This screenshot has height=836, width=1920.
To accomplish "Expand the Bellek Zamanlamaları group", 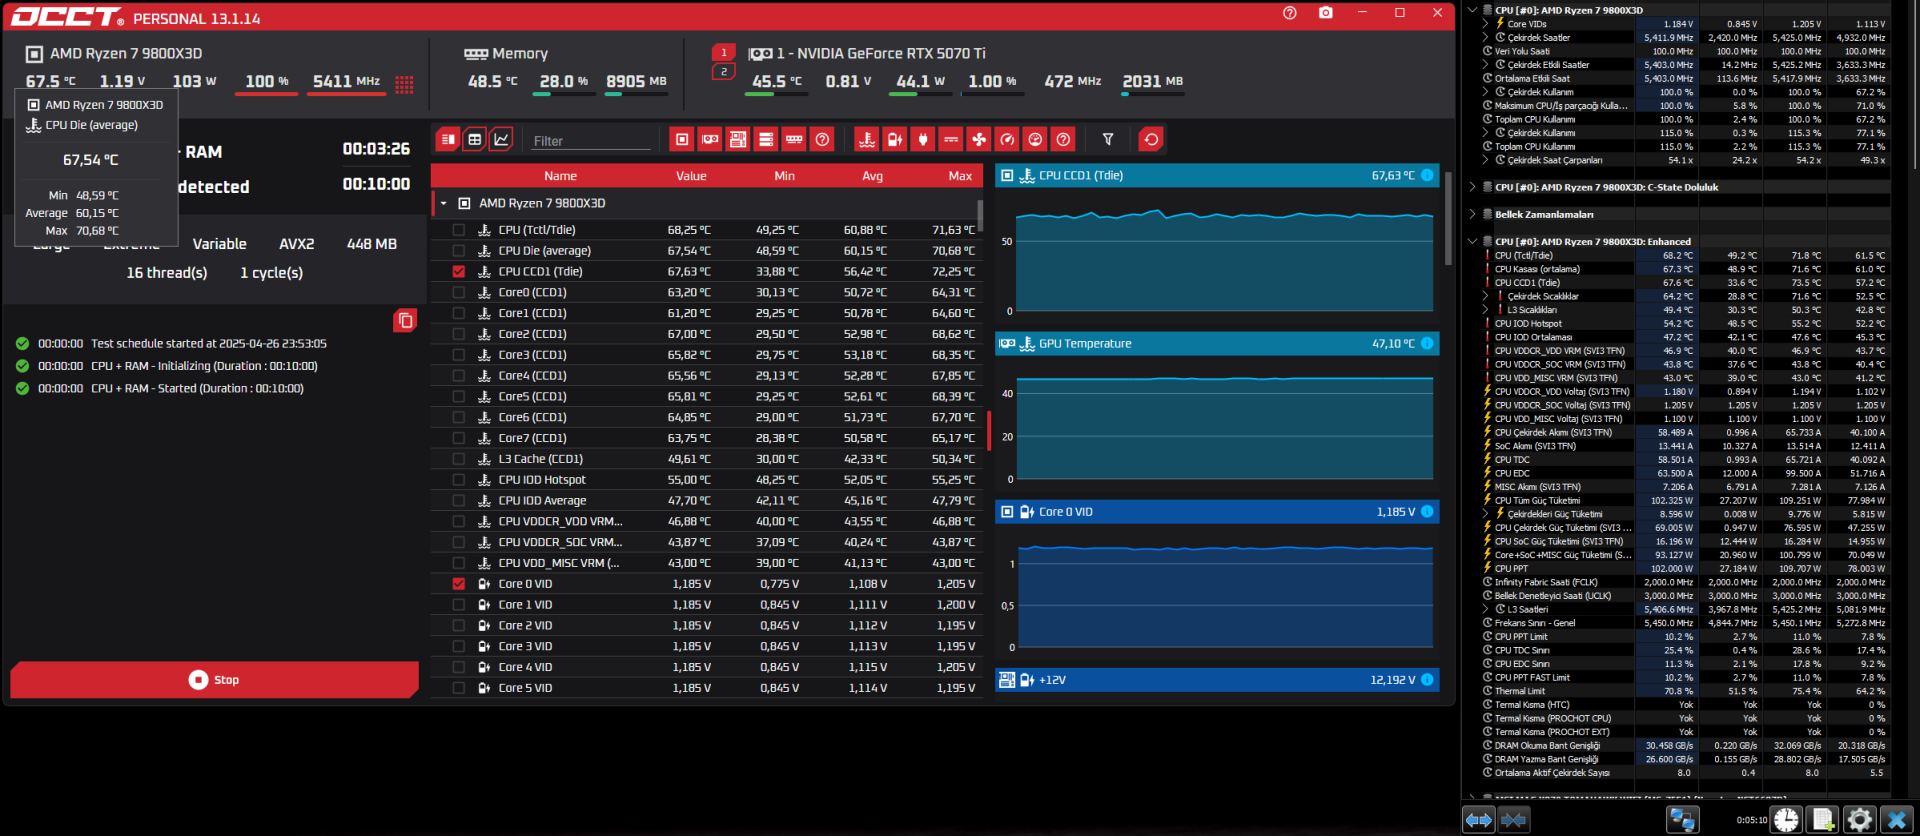I will coord(1472,214).
